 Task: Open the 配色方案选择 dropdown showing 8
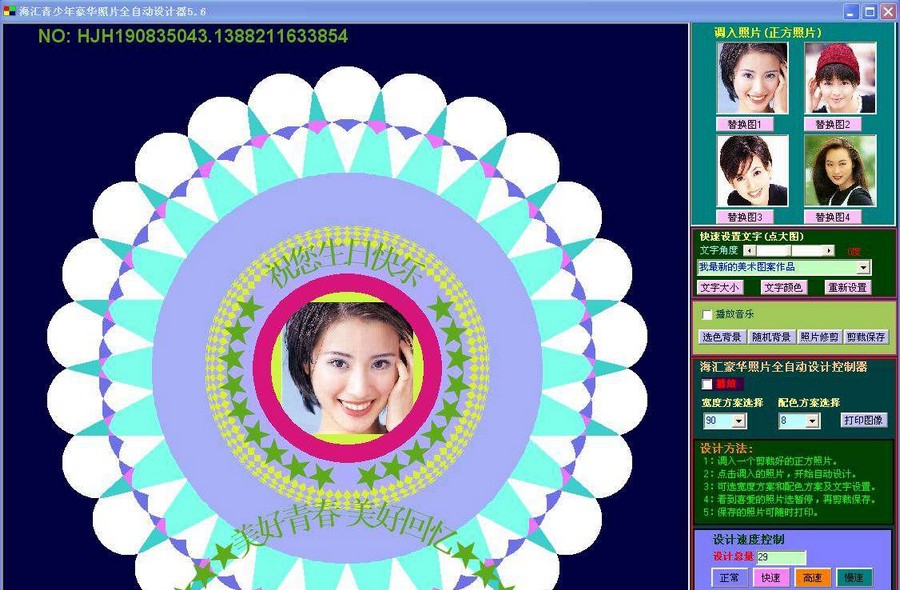(812, 421)
